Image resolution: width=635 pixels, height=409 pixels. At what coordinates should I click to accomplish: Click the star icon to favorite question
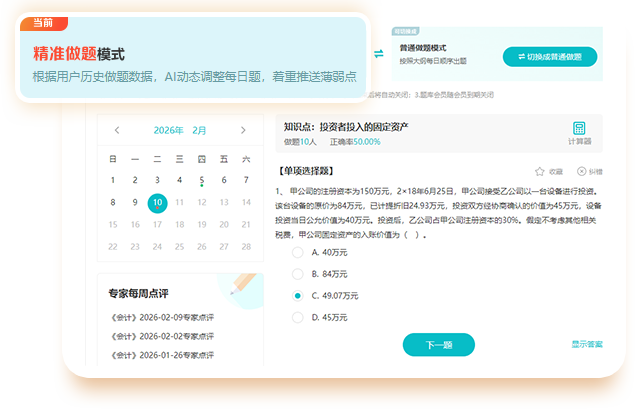pos(541,172)
